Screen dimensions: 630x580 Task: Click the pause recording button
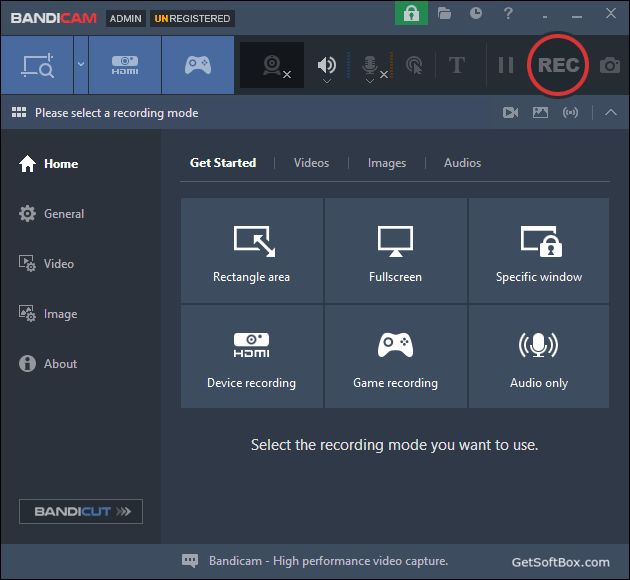(506, 65)
